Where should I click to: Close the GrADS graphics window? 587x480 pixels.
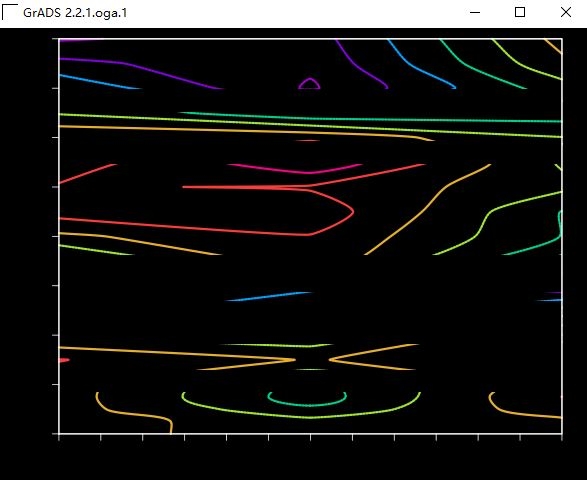(566, 12)
